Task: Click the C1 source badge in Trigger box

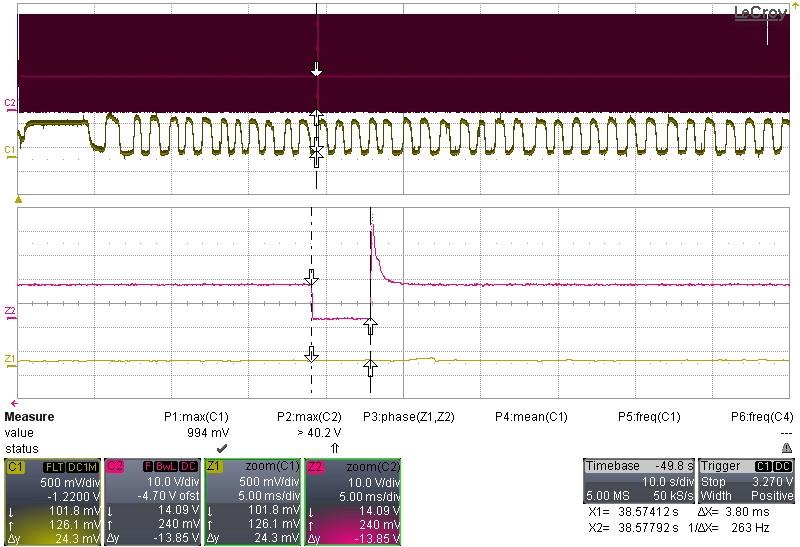Action: click(x=764, y=466)
